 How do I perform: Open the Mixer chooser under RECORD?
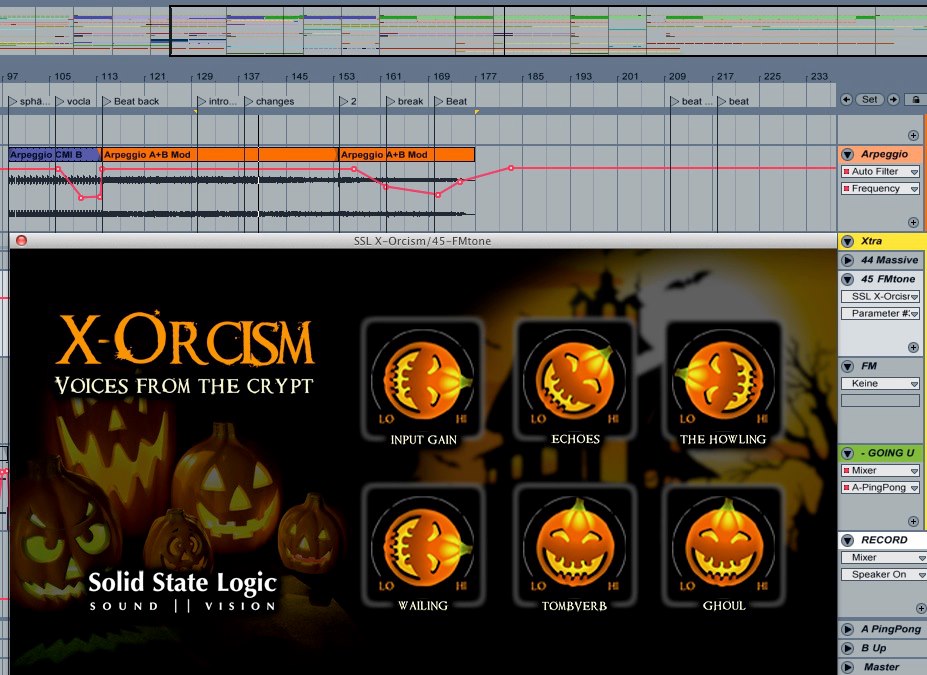click(x=883, y=557)
